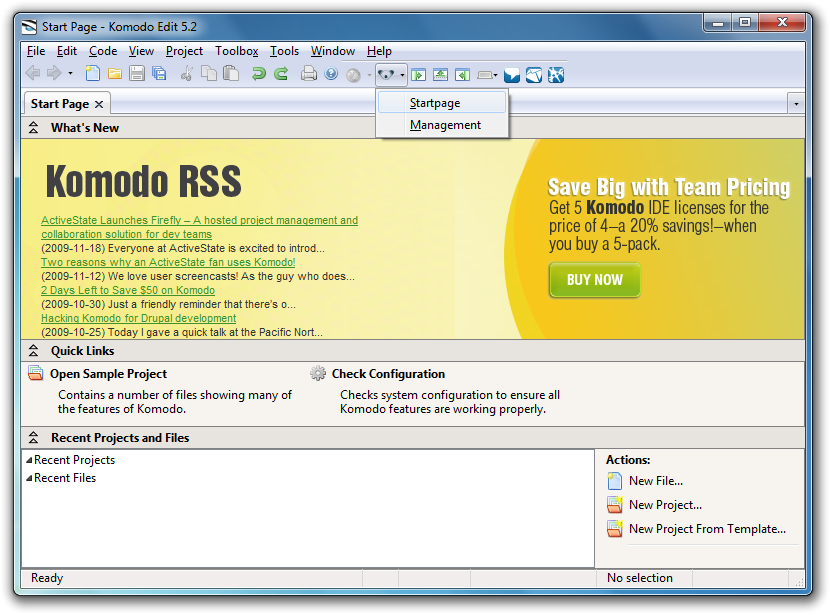Open the Project menu
The image size is (830, 615).
[x=184, y=51]
